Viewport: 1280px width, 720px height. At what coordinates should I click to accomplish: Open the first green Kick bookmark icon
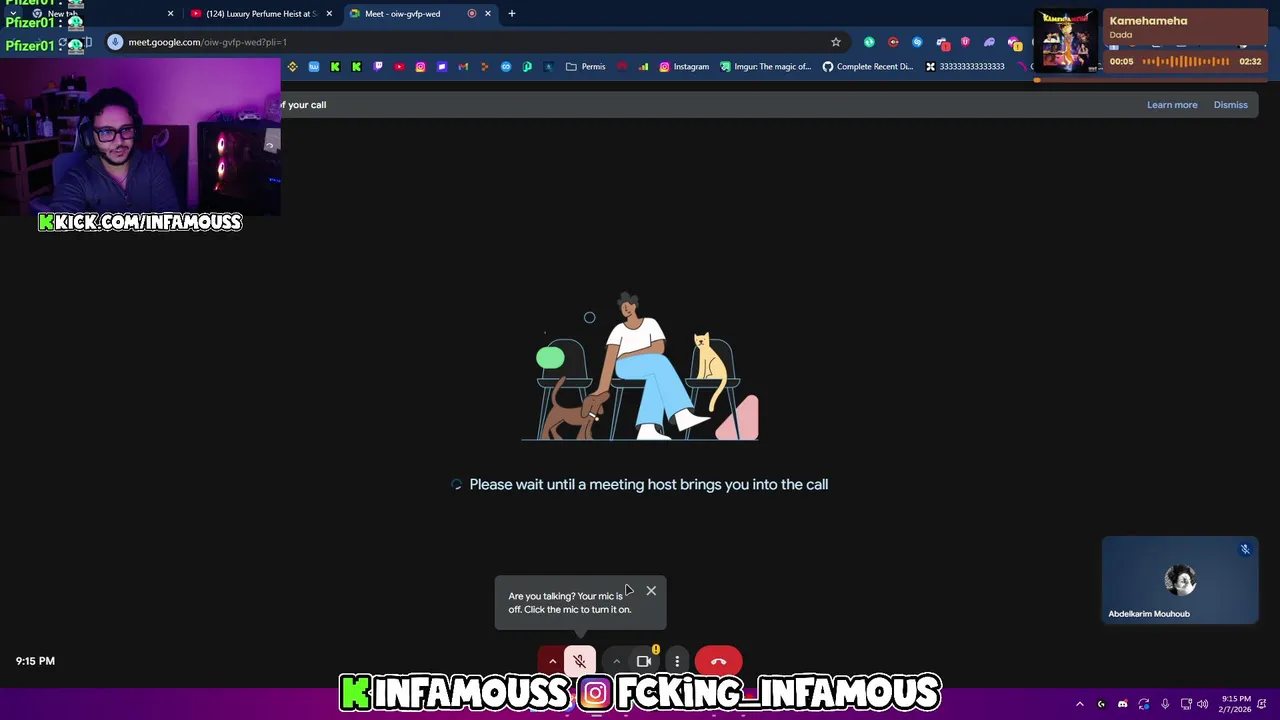coord(335,67)
